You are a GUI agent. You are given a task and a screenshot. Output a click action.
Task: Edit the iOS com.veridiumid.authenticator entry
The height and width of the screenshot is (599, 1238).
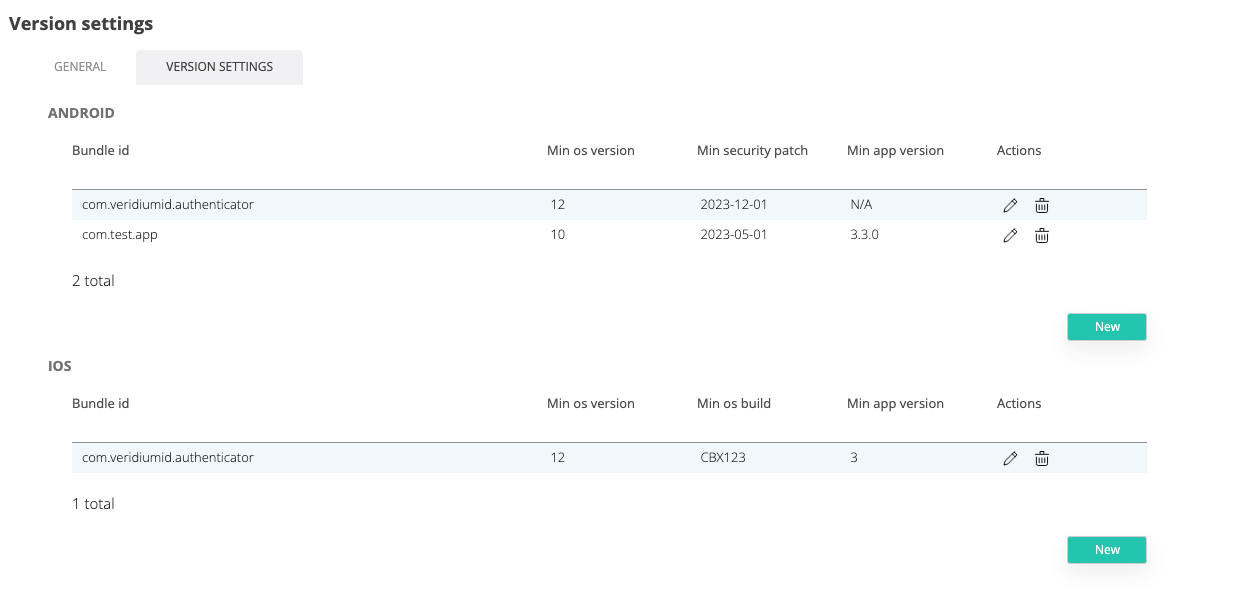1010,458
